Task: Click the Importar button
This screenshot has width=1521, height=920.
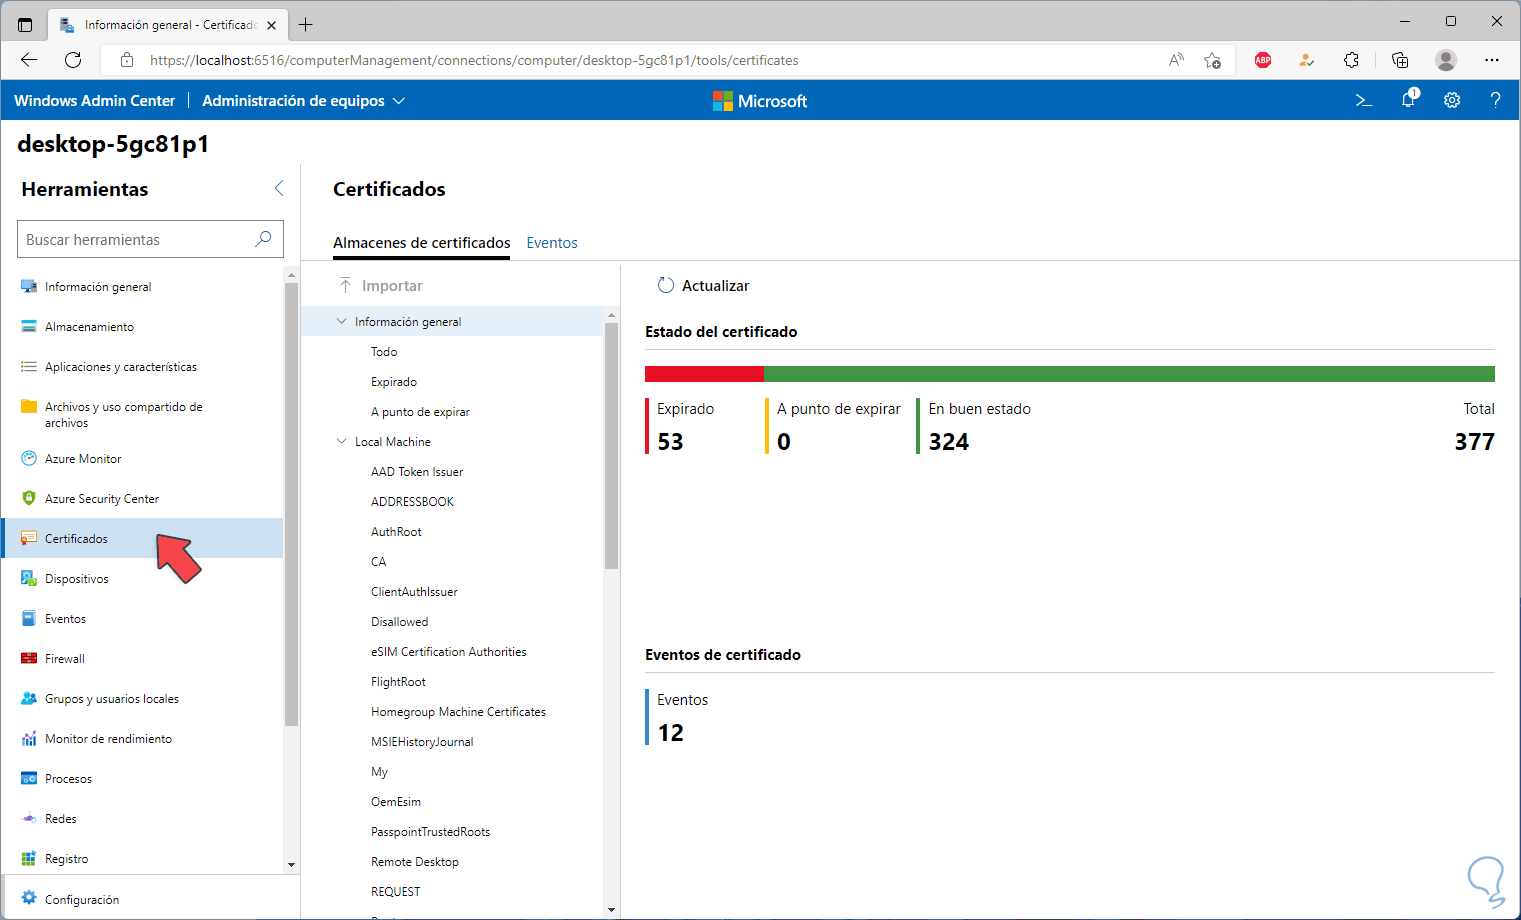Action: tap(380, 286)
